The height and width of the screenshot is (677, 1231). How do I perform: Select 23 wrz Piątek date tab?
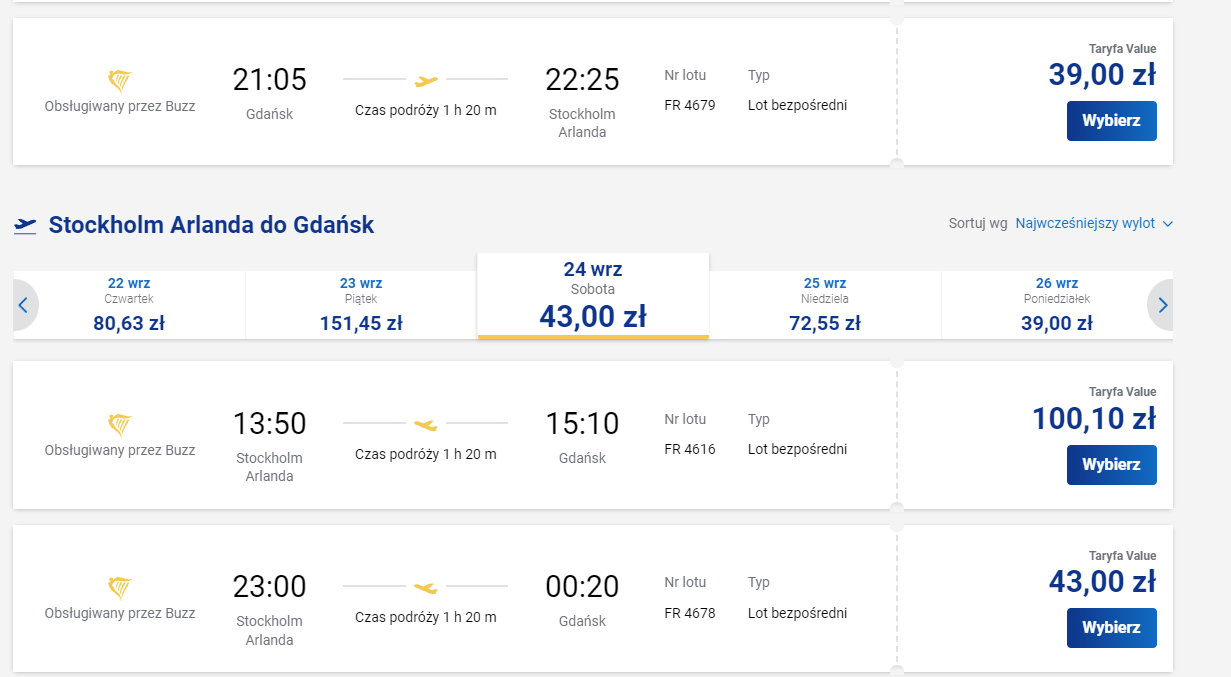point(361,305)
